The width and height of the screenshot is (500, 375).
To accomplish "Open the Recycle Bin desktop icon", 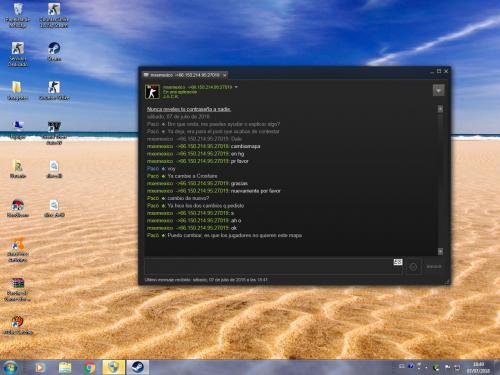I will point(17,15).
